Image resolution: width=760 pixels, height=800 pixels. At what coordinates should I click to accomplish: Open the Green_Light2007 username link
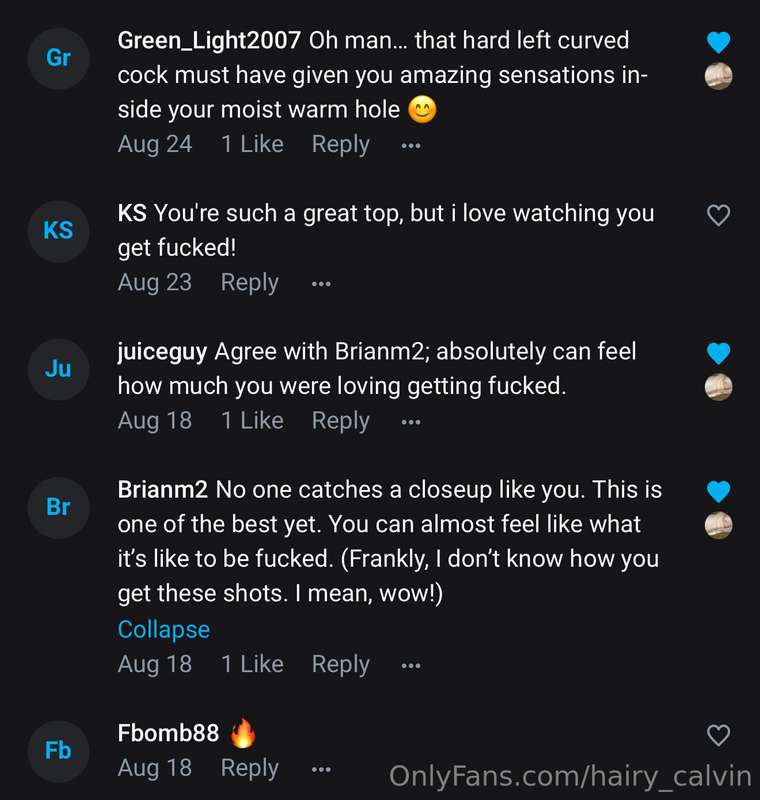point(209,41)
